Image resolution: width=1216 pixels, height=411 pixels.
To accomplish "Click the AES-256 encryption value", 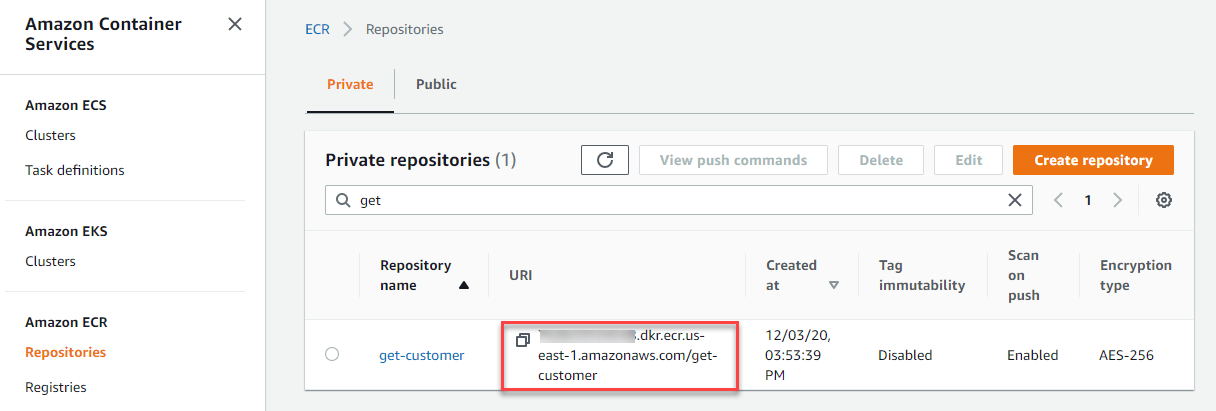I will [1127, 355].
